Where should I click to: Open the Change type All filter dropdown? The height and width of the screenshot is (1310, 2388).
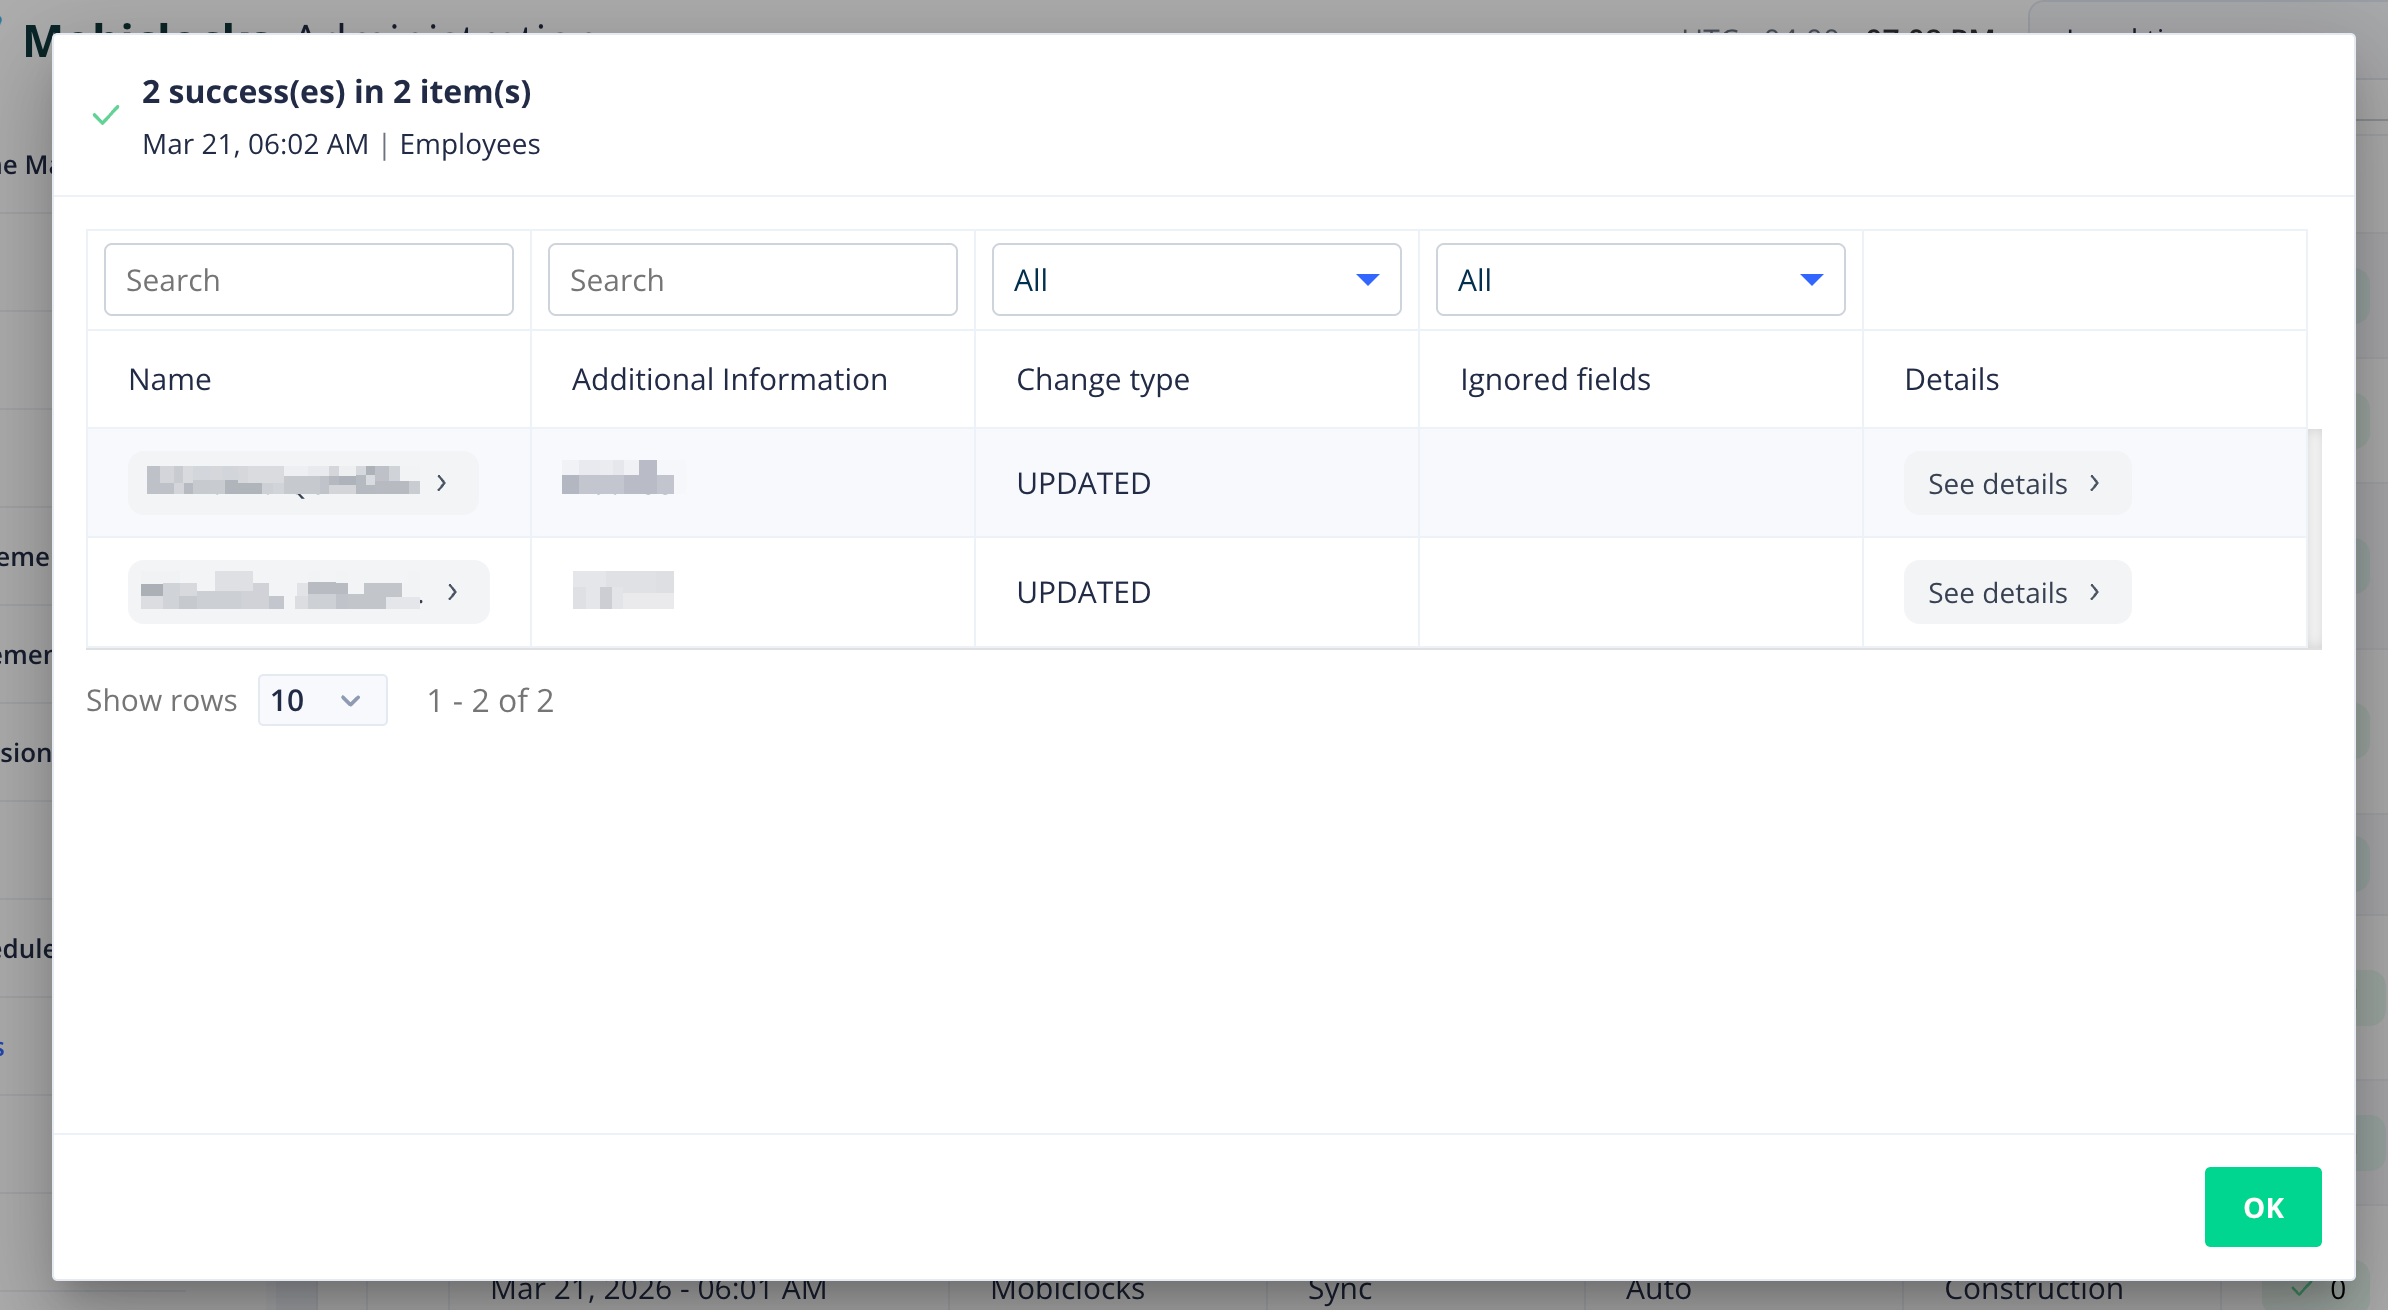pos(1196,280)
